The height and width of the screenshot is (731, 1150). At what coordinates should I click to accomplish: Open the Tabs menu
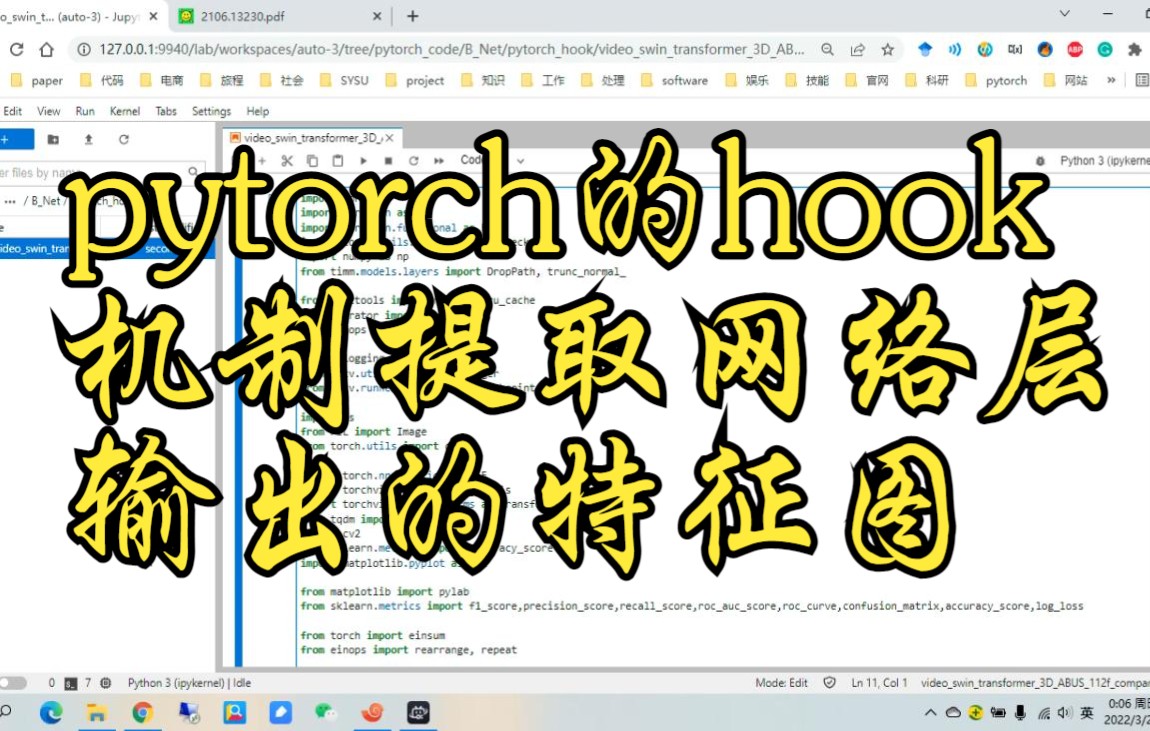click(x=166, y=111)
